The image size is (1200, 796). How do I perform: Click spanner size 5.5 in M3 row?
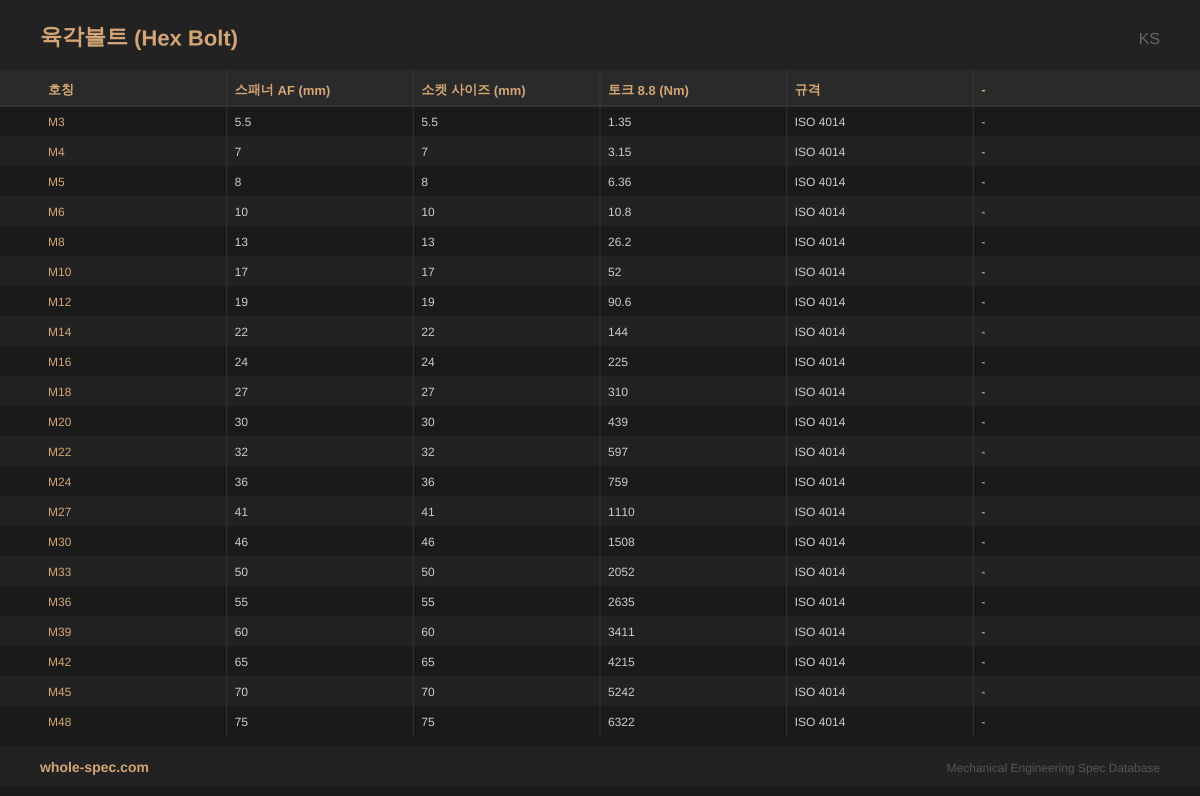(243, 122)
